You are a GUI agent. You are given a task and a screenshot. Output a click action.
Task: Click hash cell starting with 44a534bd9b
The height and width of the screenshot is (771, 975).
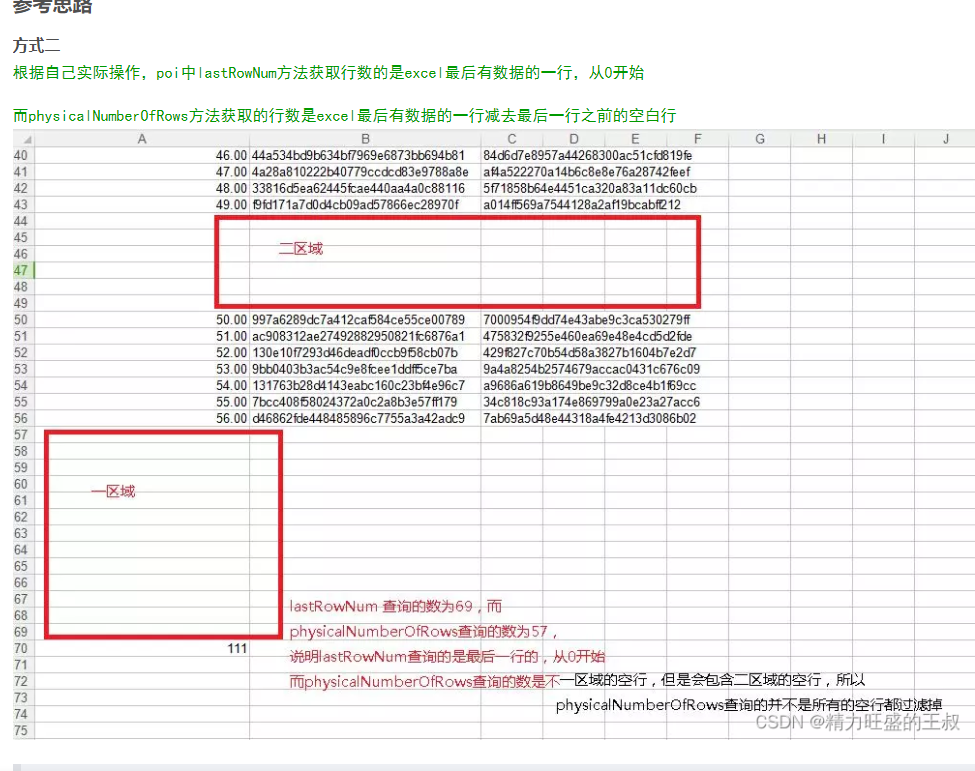pos(365,155)
